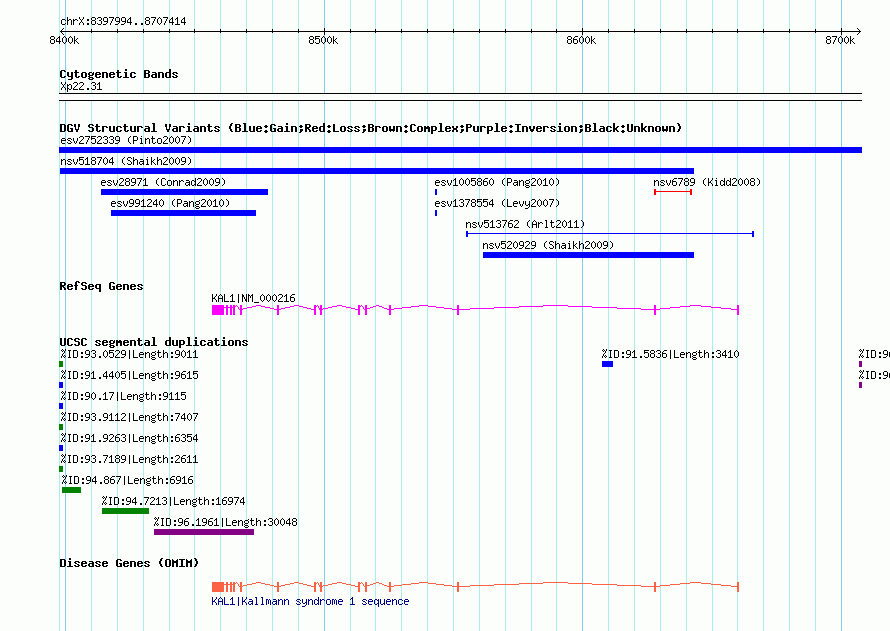Screen dimensions: 890x631
Task: Click the esv2752339 (Pinto2007) variant bar
Action: [460, 150]
